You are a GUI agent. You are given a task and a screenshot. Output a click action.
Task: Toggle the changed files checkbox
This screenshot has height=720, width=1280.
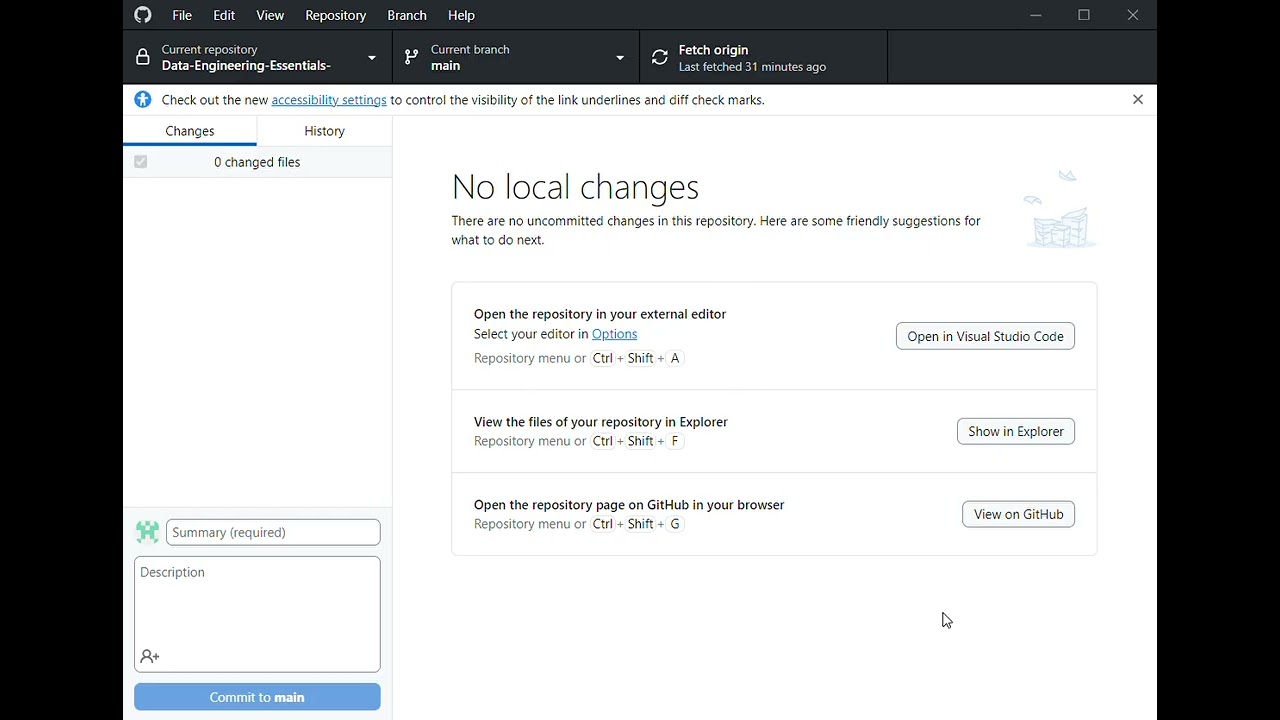141,162
